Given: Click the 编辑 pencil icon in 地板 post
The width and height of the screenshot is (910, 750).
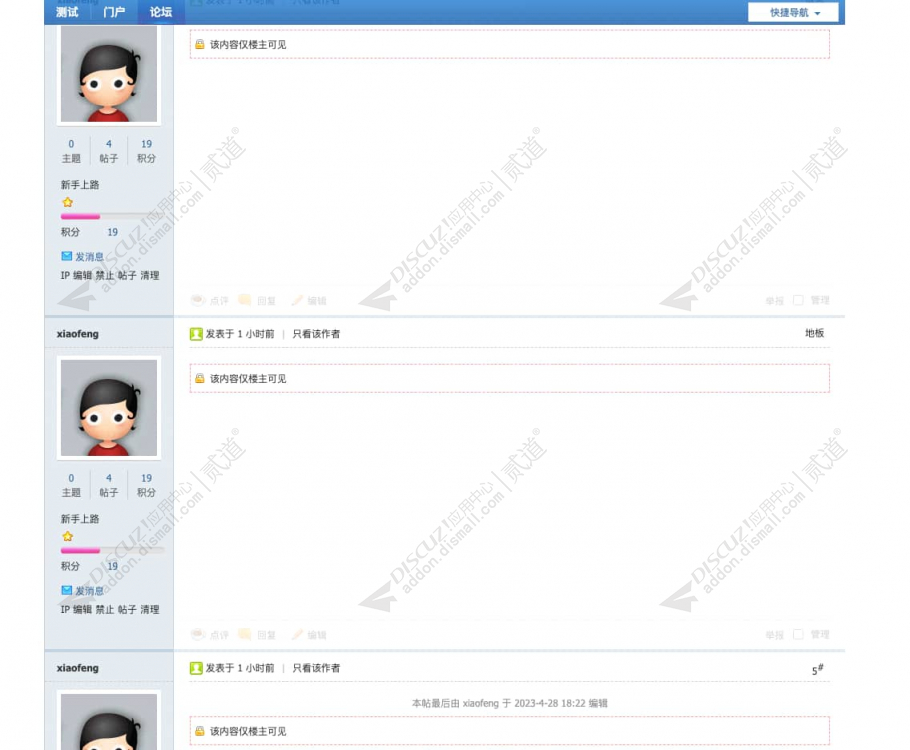Looking at the screenshot, I should point(297,634).
